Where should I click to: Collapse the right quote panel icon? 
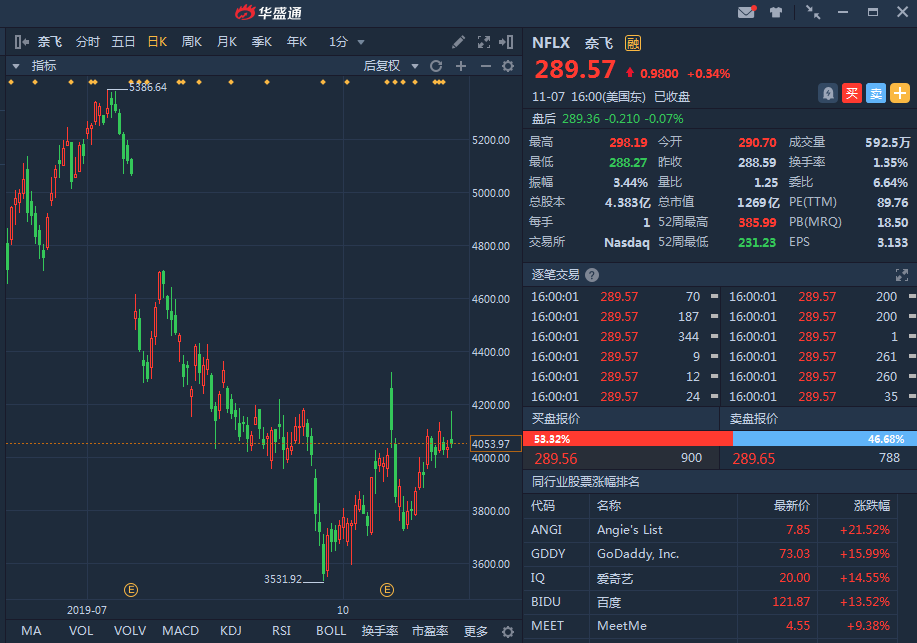pos(506,42)
